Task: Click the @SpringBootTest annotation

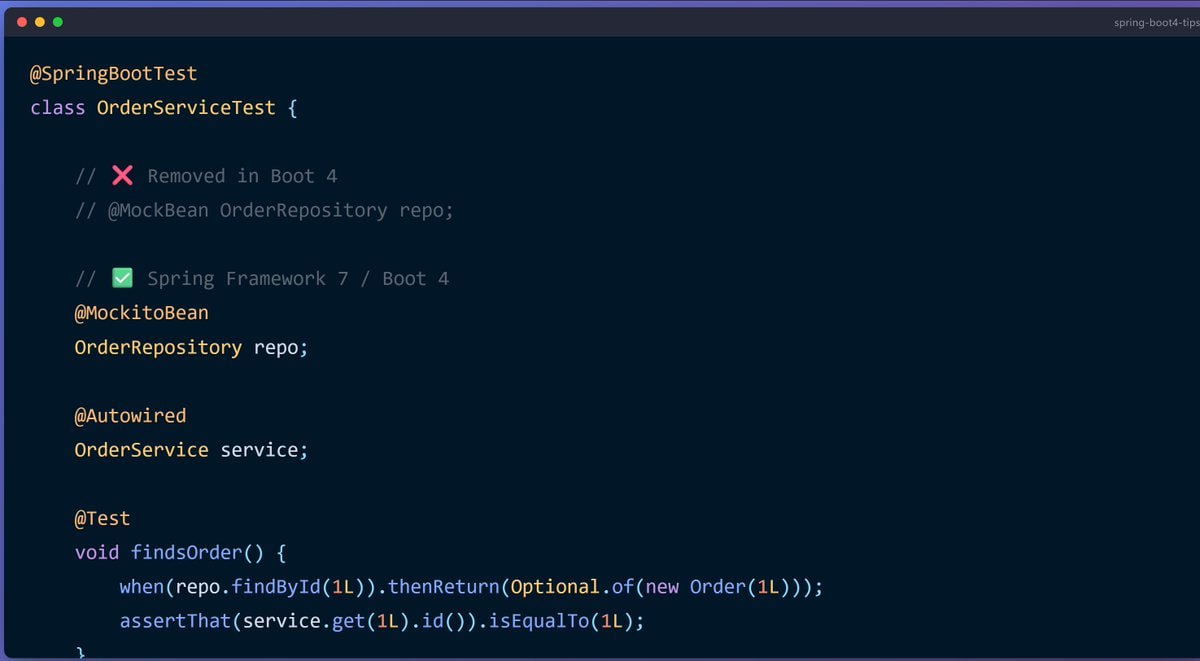Action: [114, 74]
